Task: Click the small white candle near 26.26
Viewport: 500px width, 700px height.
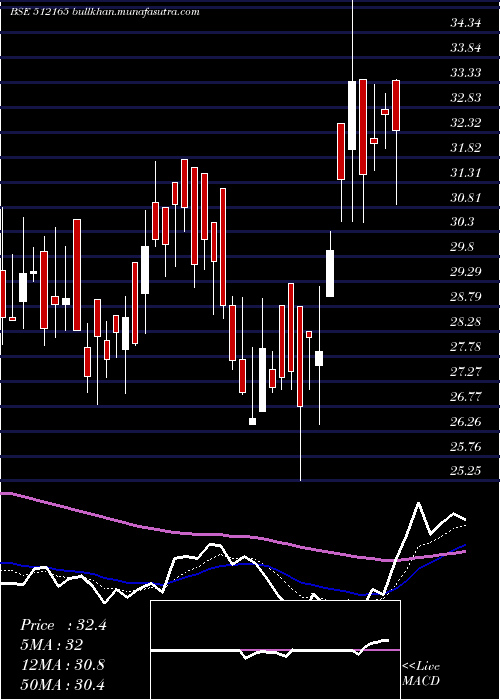Action: (x=253, y=421)
